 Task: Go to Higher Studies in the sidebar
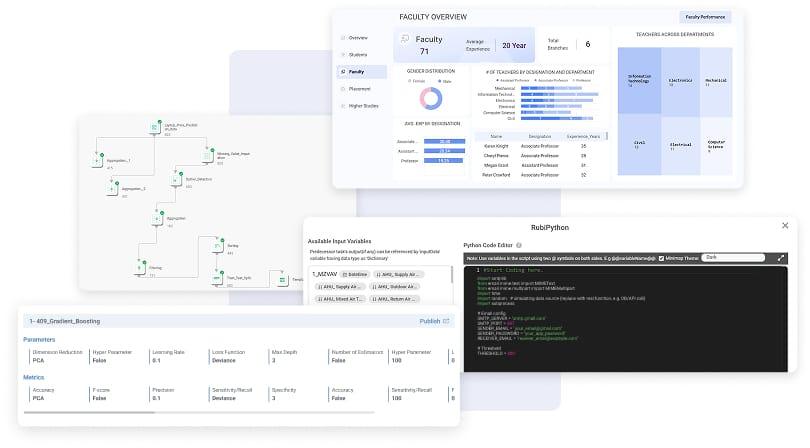click(x=362, y=105)
